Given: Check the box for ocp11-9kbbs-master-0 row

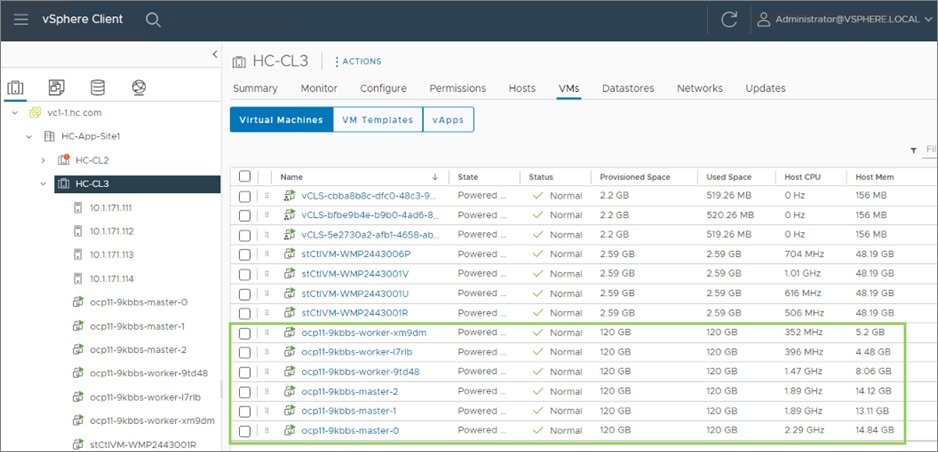Looking at the screenshot, I should point(245,431).
